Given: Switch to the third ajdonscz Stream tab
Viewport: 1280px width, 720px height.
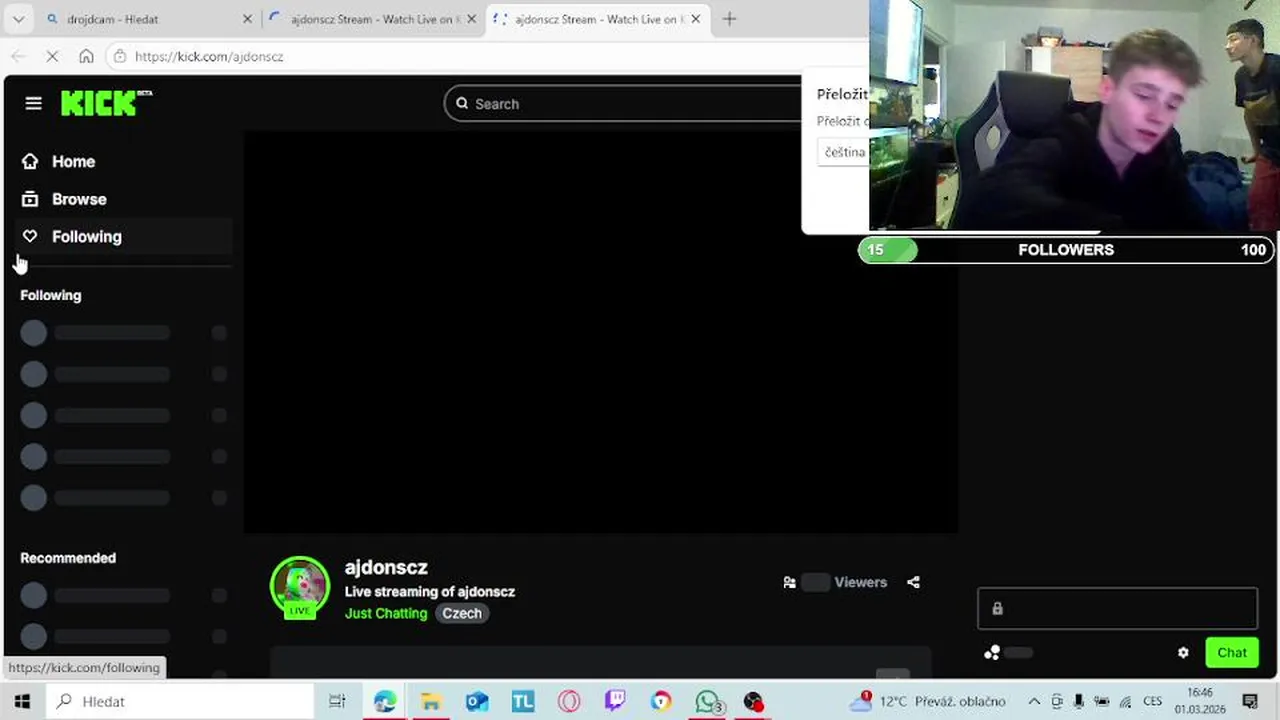Looking at the screenshot, I should [x=597, y=19].
